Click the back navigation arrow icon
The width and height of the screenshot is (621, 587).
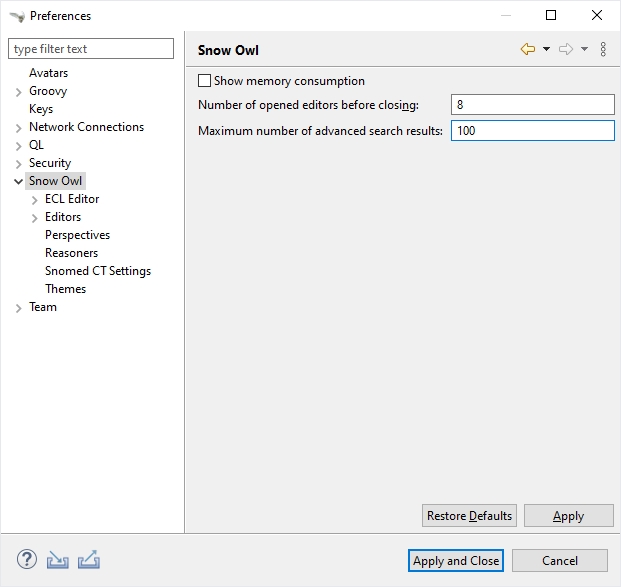click(527, 49)
